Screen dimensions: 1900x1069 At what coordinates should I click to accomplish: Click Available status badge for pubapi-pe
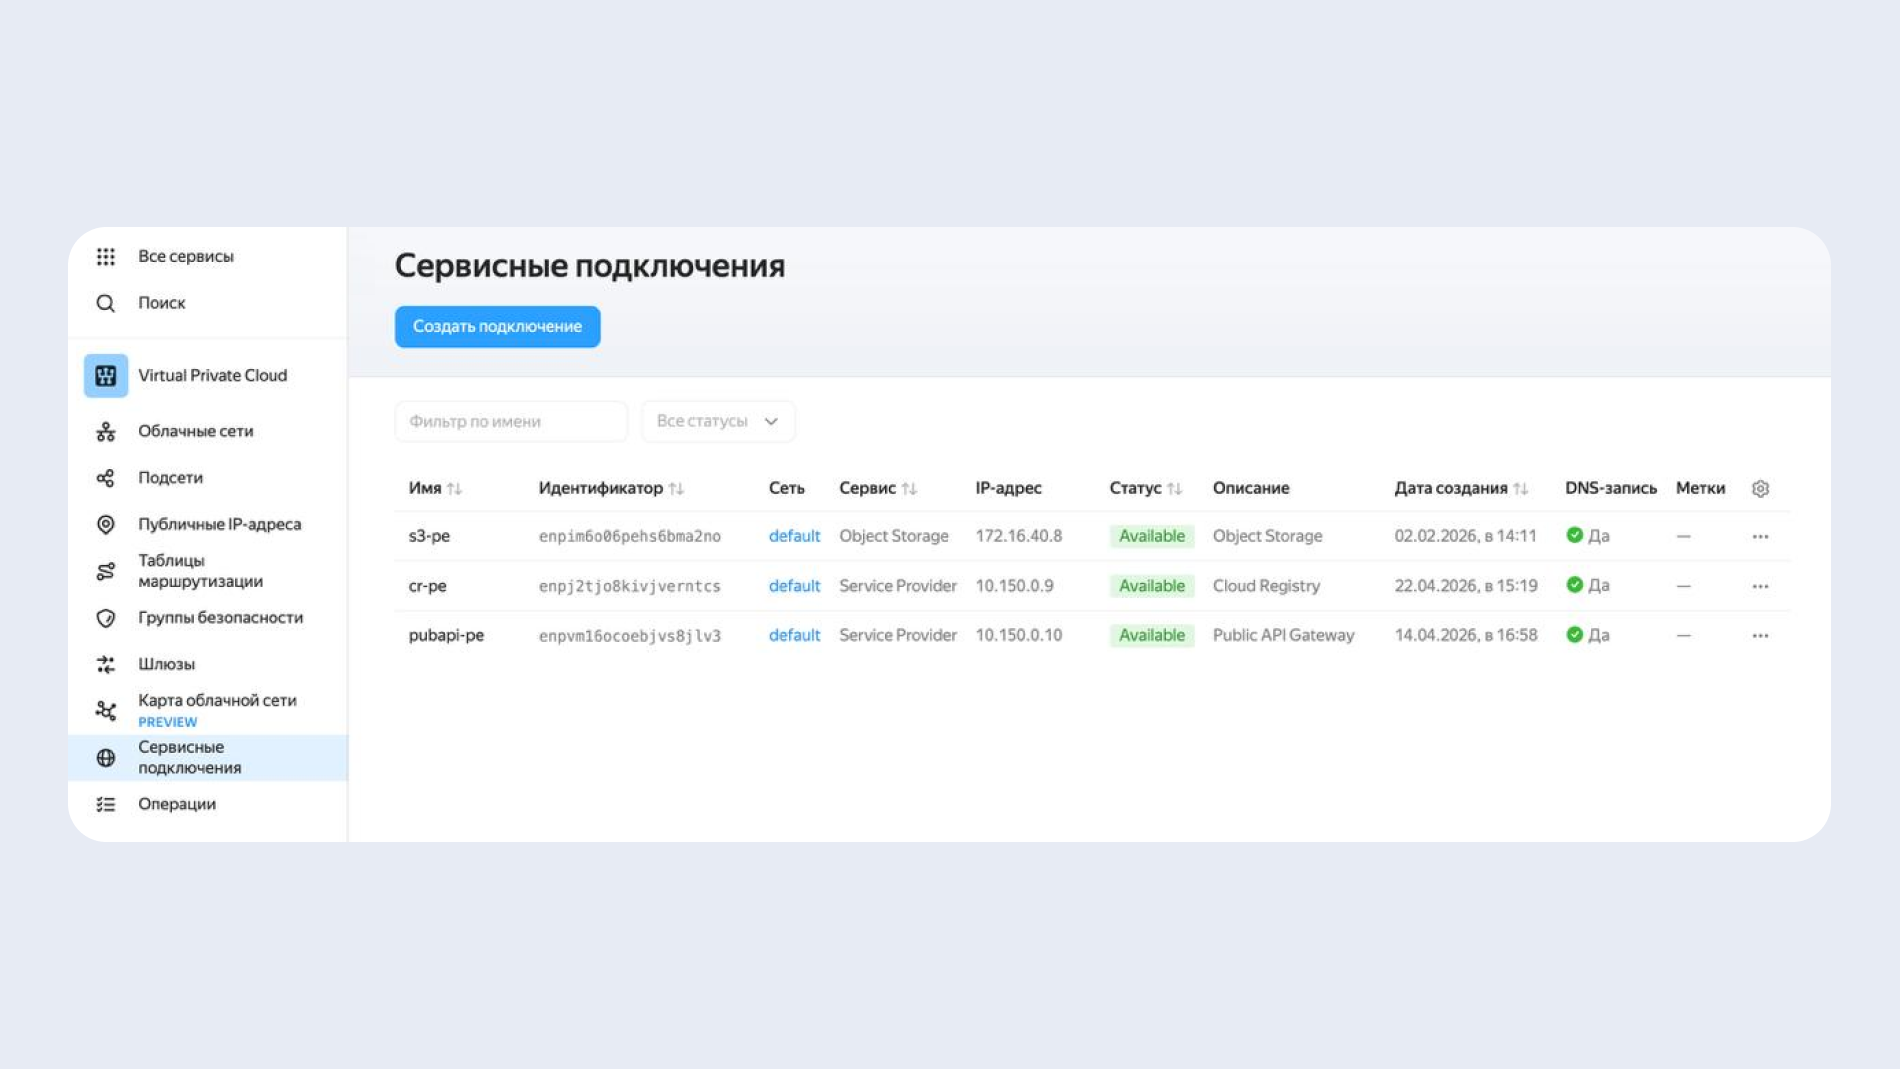click(1152, 636)
